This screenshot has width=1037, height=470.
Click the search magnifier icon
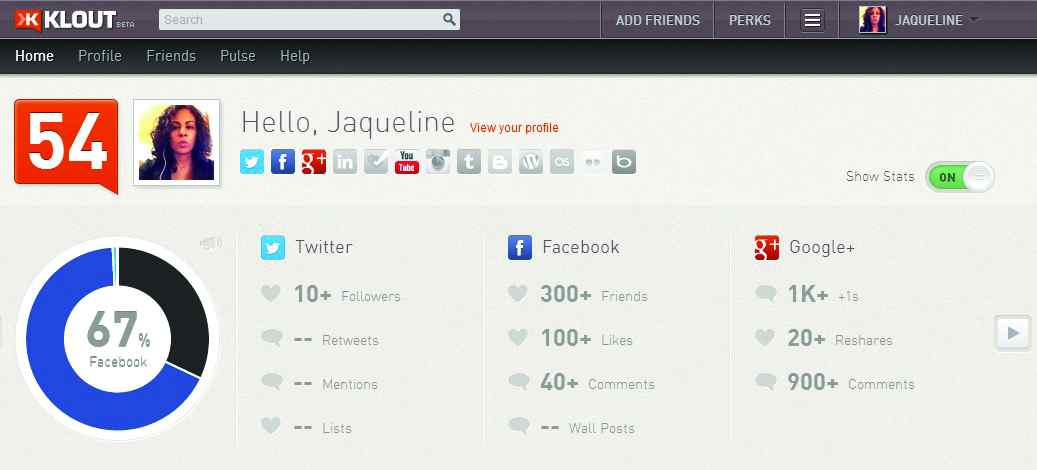(x=449, y=20)
